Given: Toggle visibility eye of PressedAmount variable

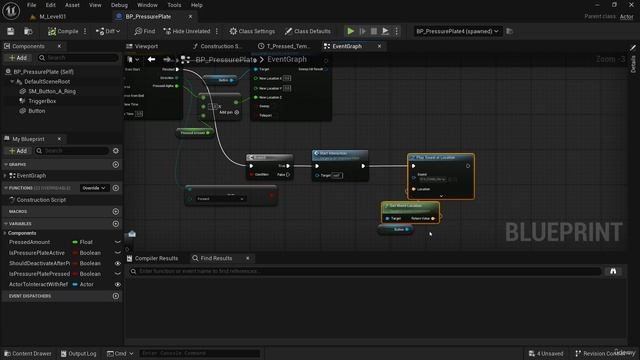Looking at the screenshot, I should tap(118, 242).
